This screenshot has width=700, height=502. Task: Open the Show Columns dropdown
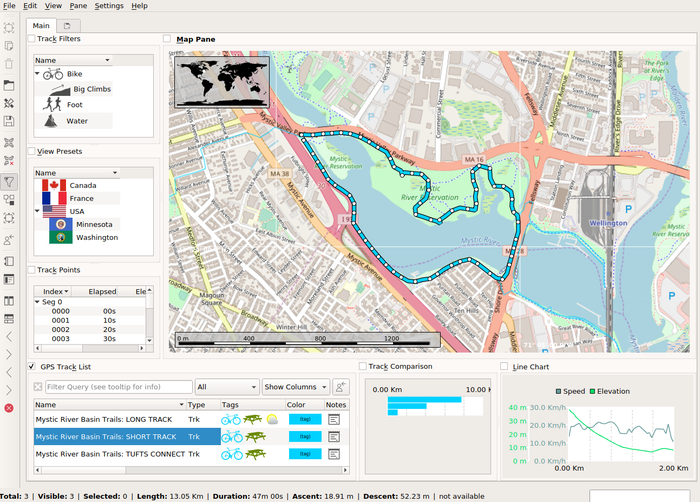(296, 387)
